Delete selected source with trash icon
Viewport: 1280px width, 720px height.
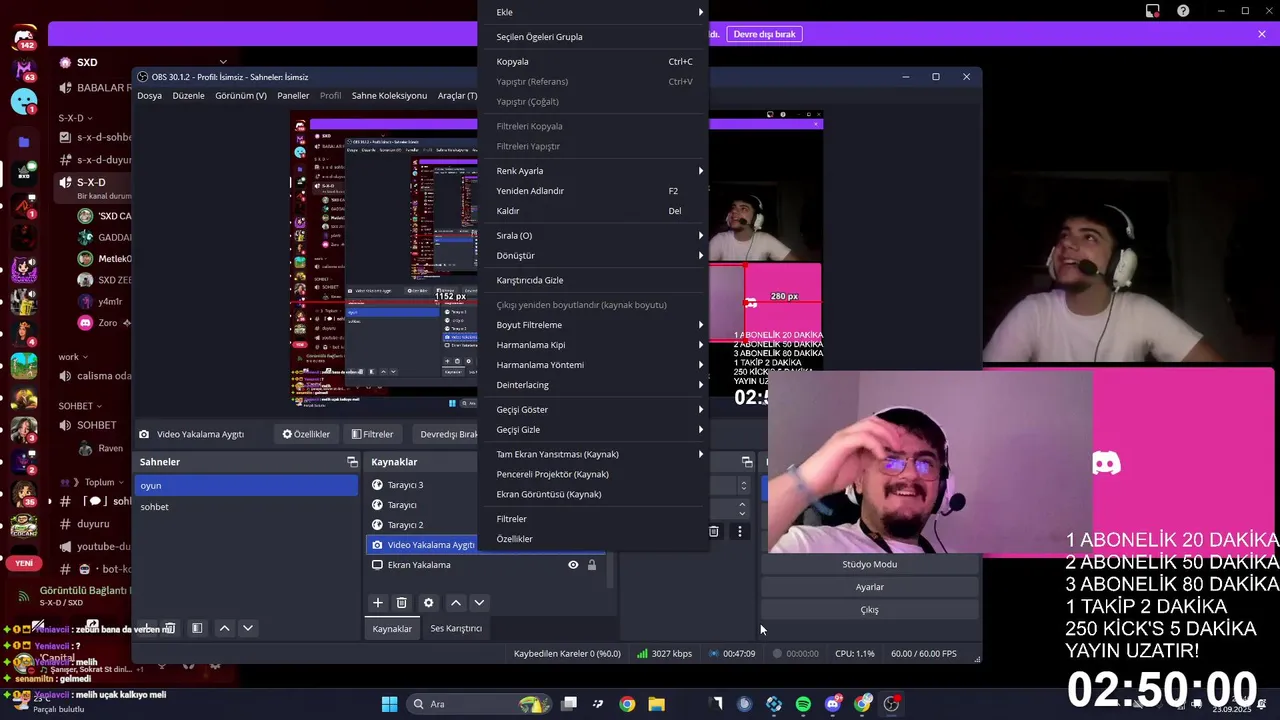point(401,603)
